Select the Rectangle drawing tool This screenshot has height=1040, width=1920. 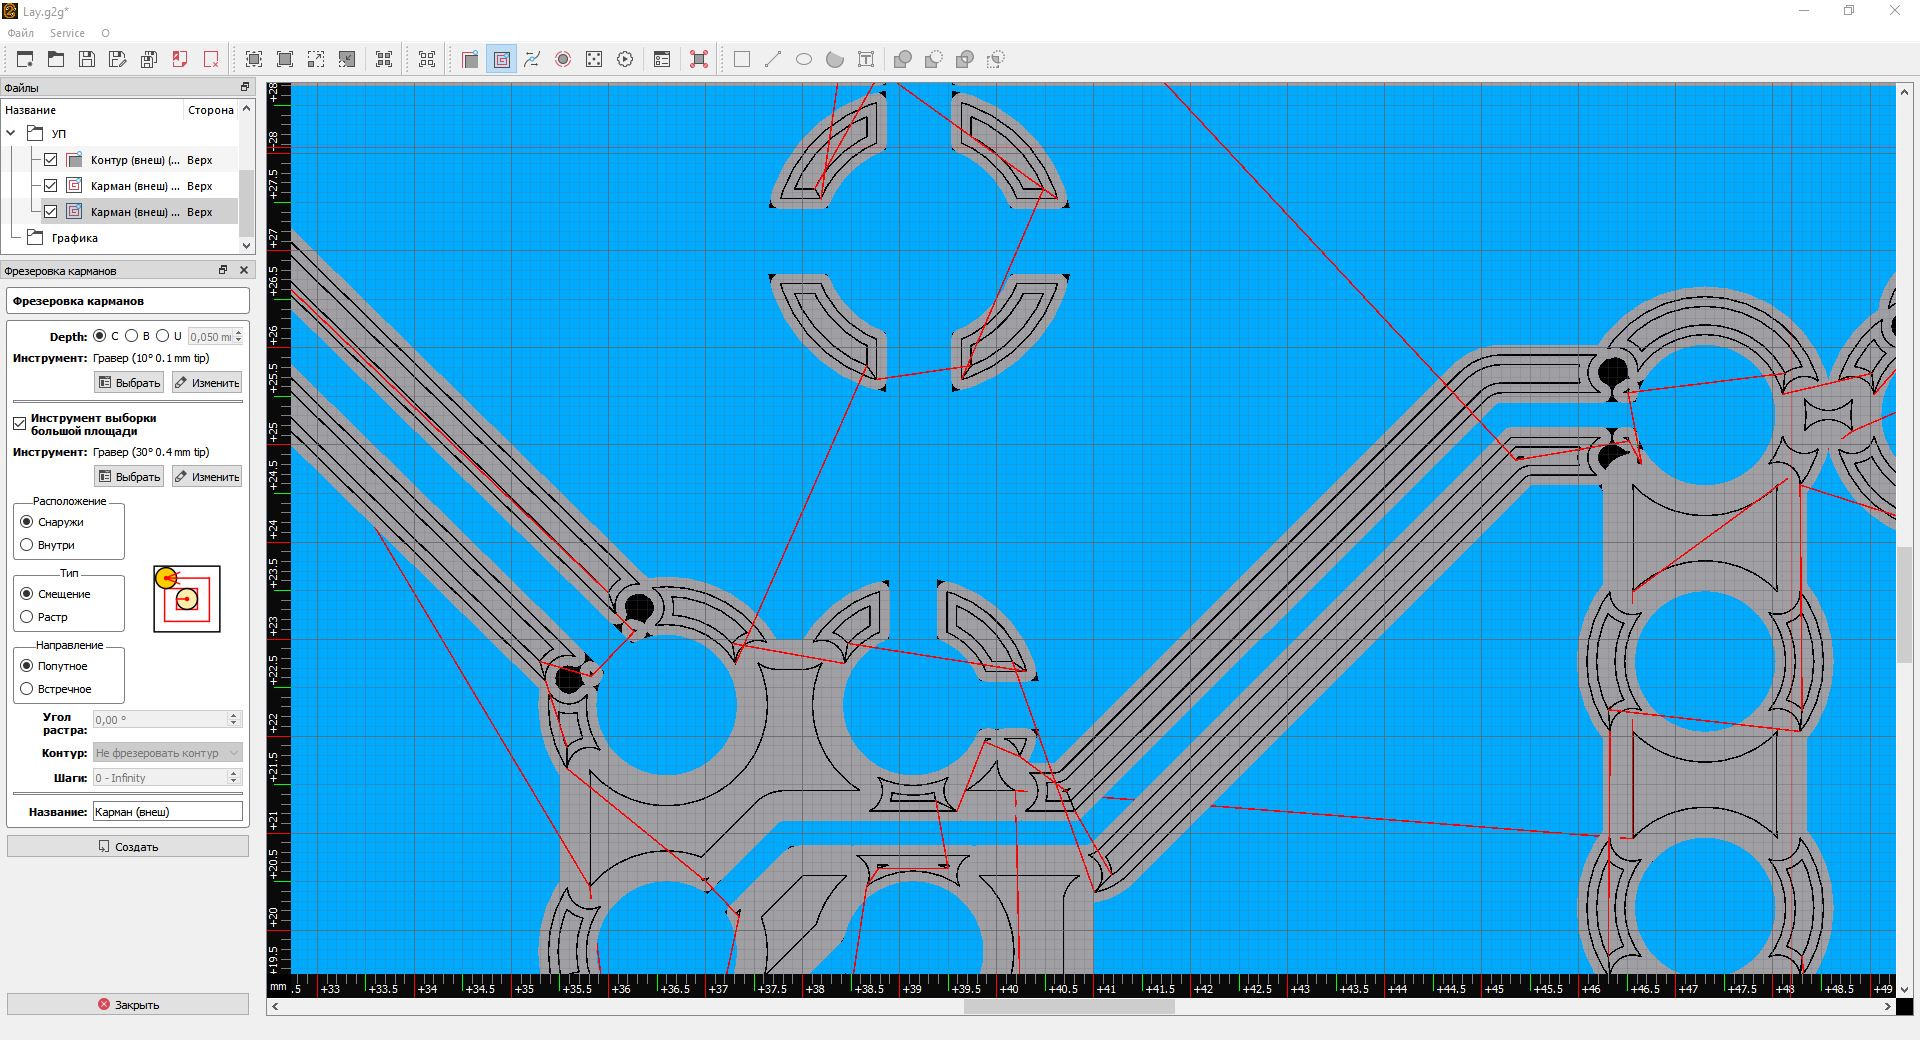pyautogui.click(x=742, y=59)
